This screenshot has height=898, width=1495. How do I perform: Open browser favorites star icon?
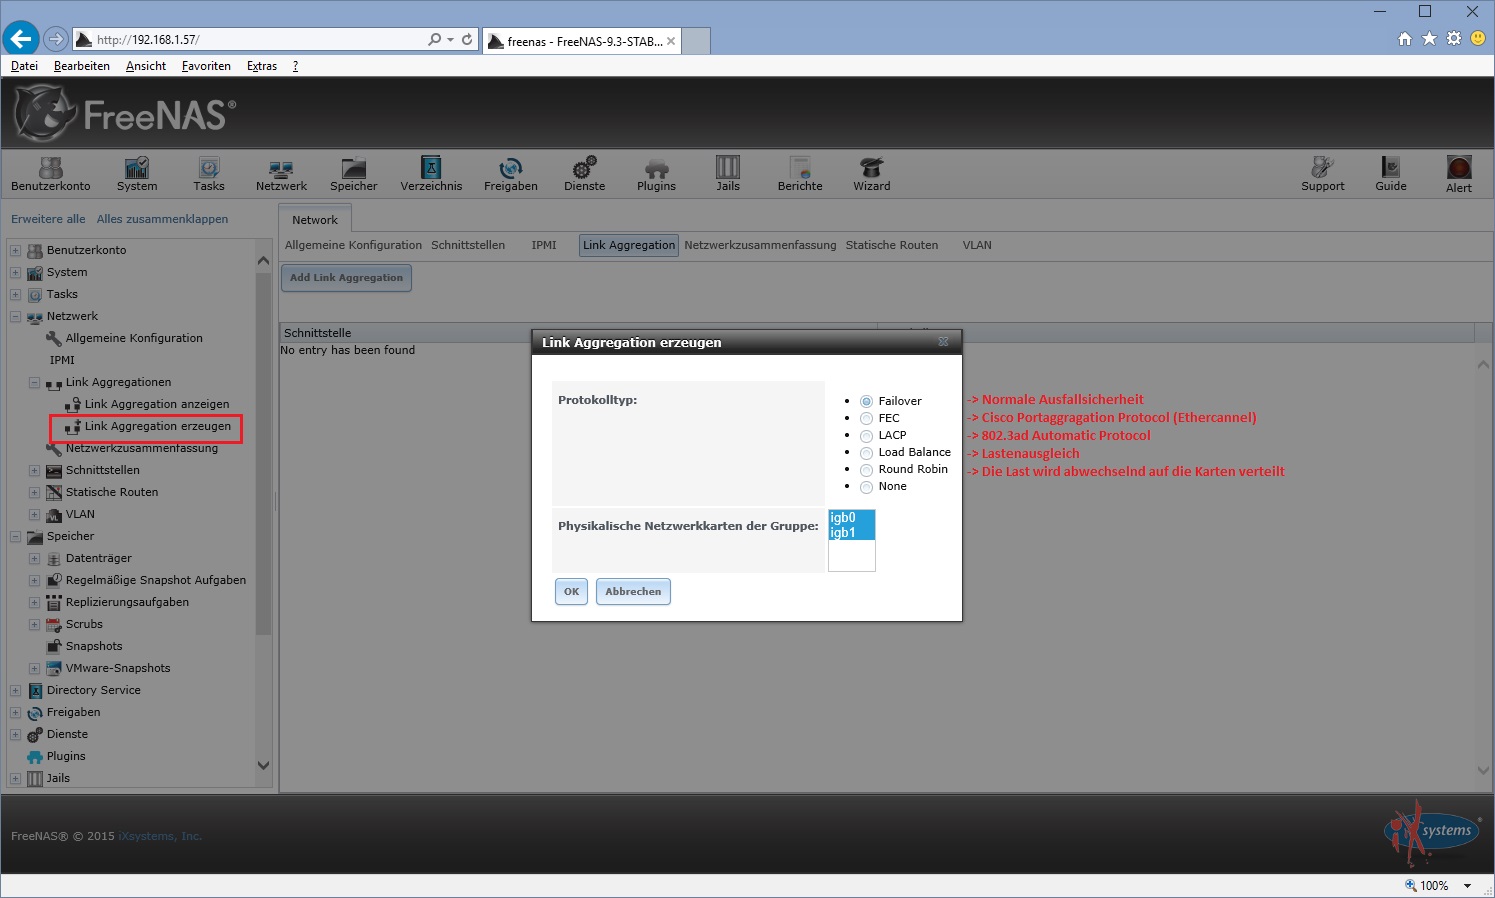pyautogui.click(x=1429, y=39)
